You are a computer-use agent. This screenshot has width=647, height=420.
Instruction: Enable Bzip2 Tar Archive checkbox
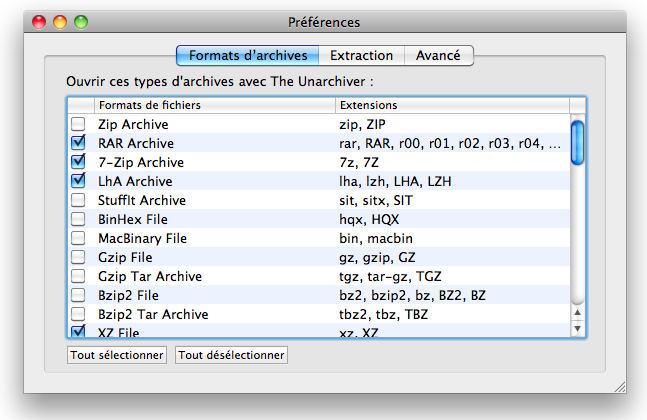[x=78, y=314]
